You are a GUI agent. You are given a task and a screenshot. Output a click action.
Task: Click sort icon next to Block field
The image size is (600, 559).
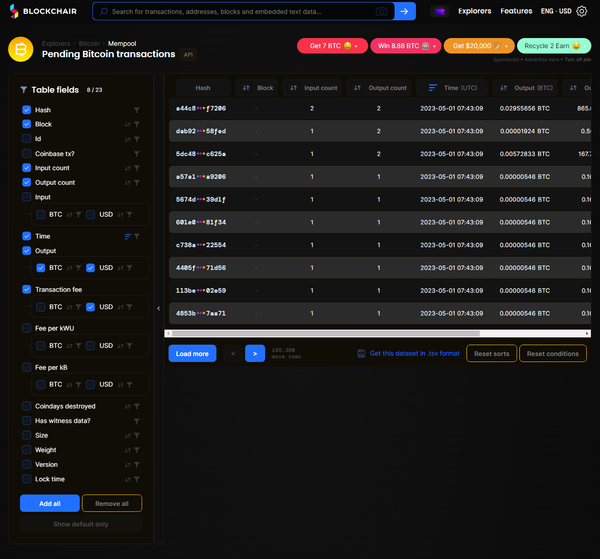(x=128, y=125)
